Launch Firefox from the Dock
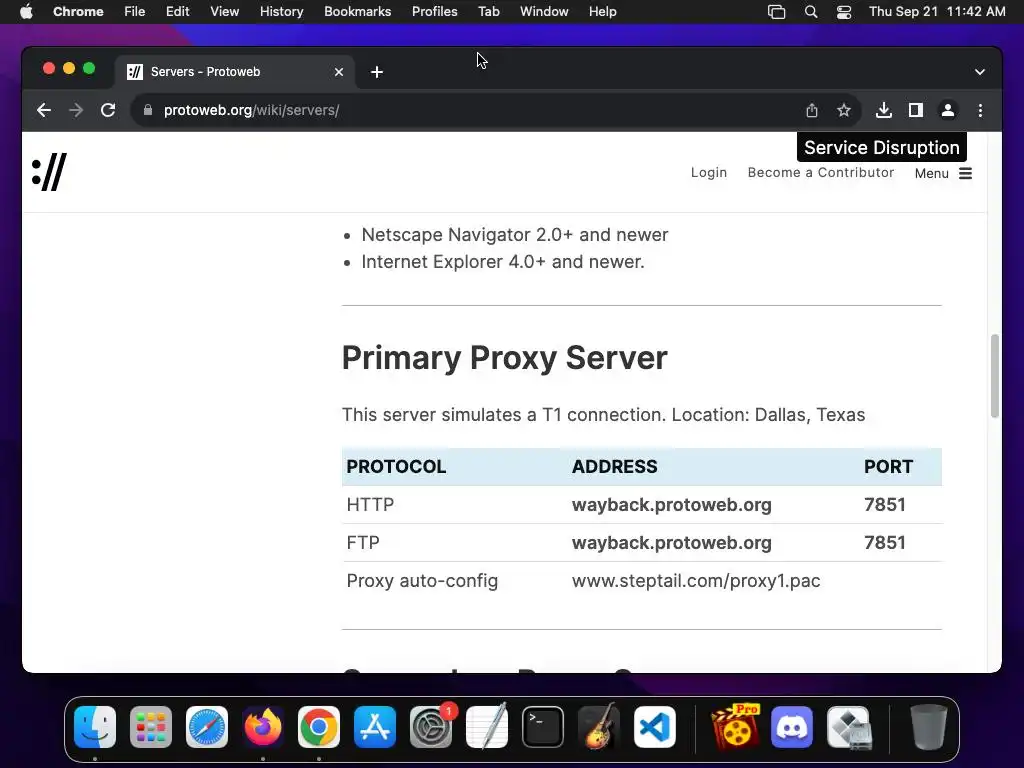This screenshot has height=768, width=1024. click(263, 727)
